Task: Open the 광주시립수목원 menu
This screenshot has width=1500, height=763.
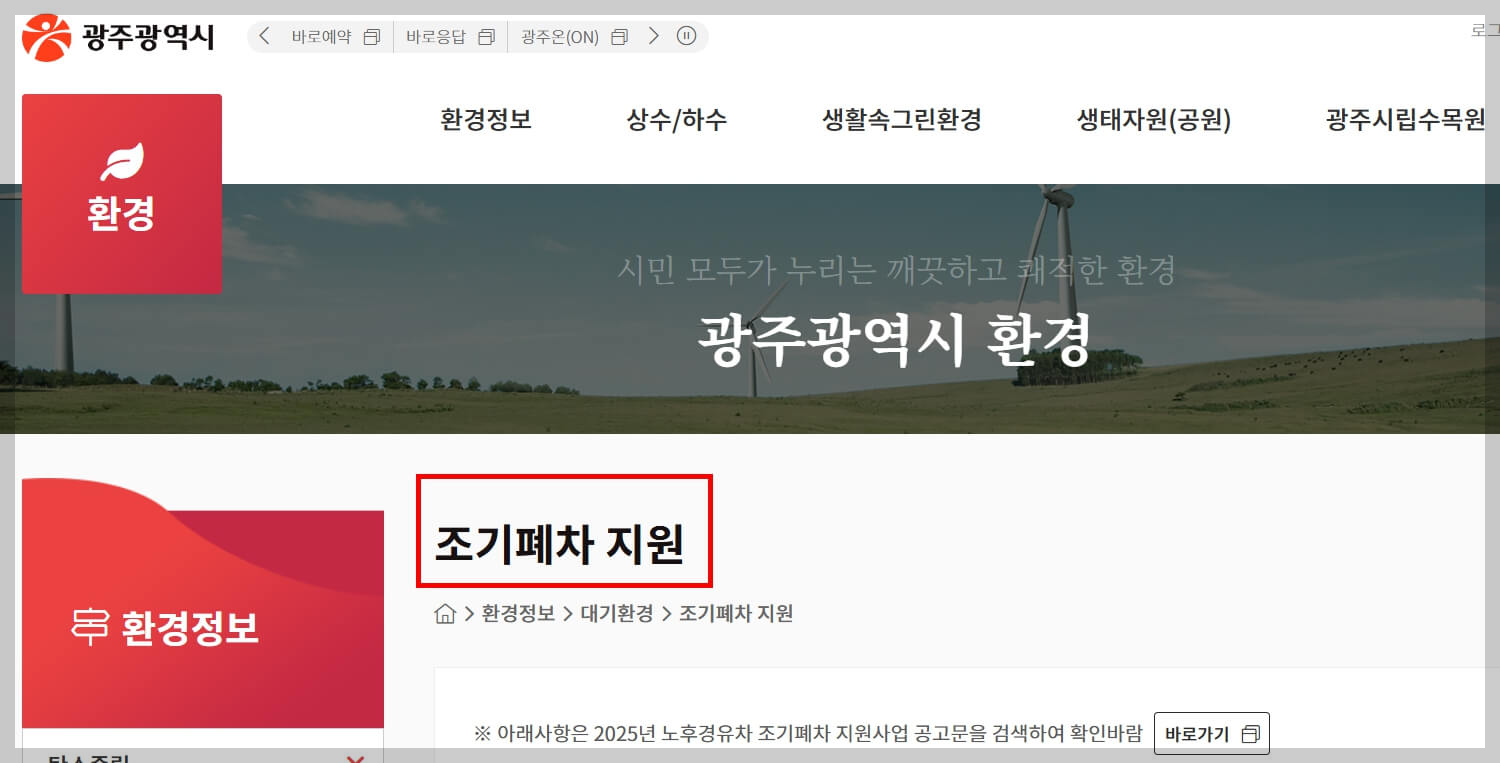Action: 1406,121
